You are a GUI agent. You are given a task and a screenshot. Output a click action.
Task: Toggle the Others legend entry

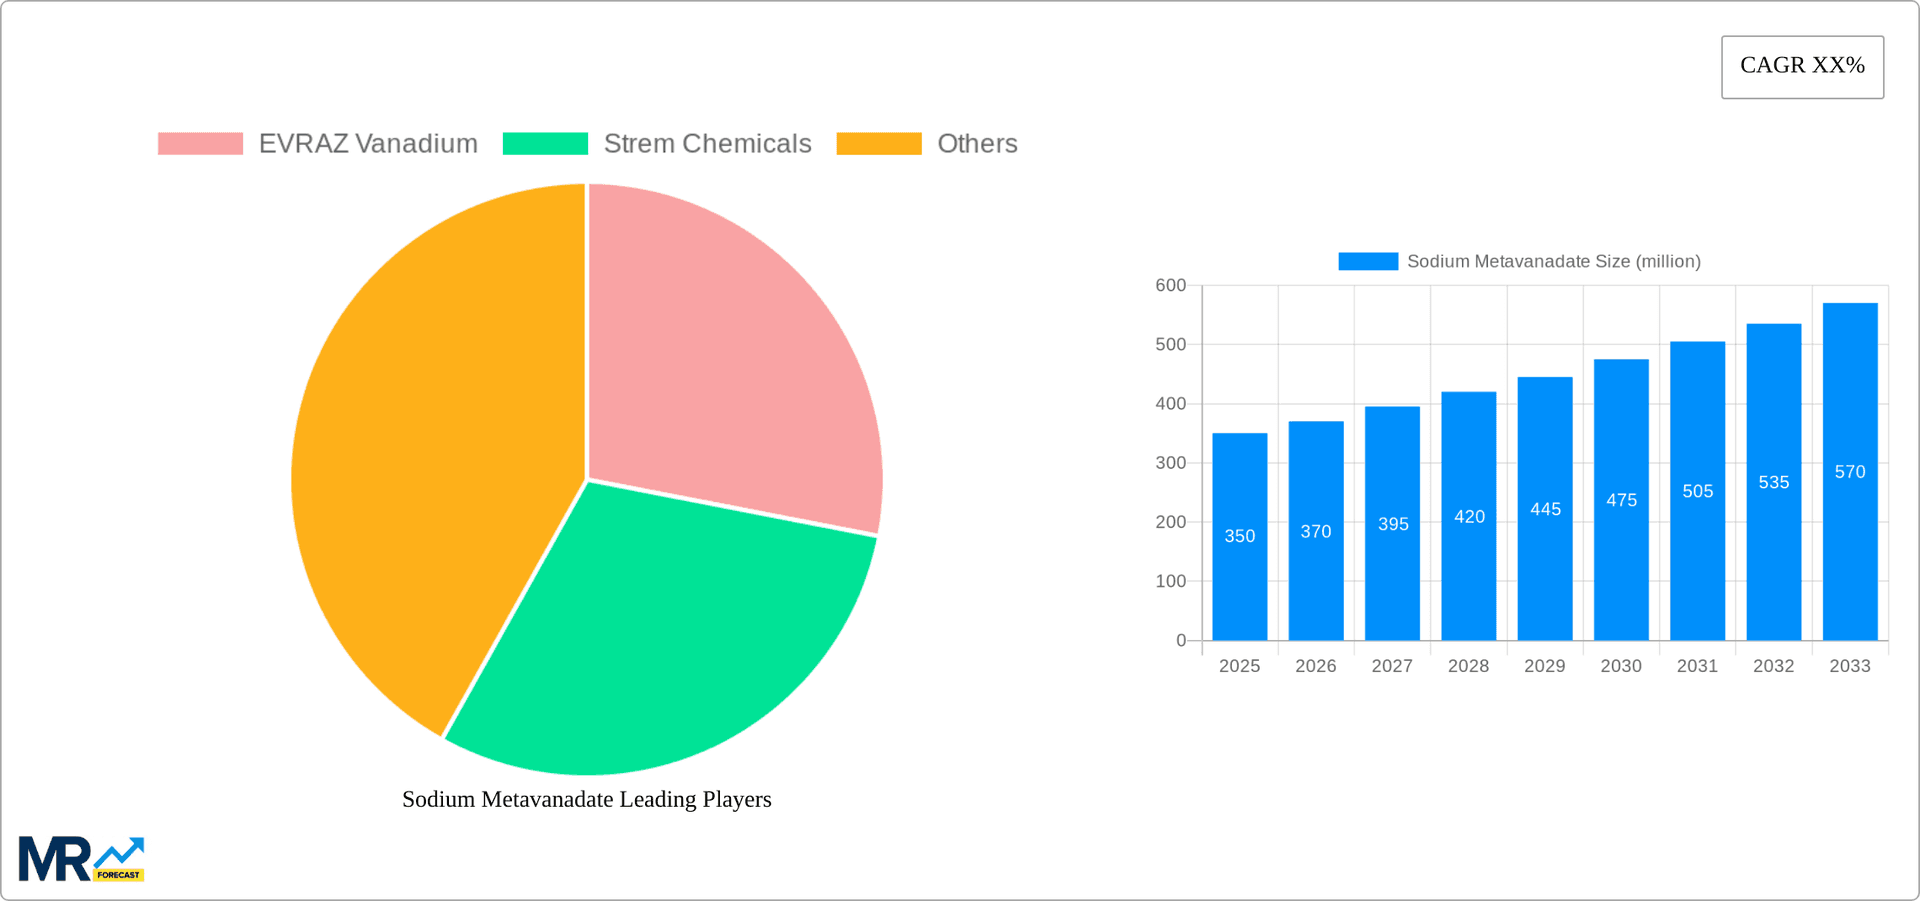pyautogui.click(x=976, y=143)
